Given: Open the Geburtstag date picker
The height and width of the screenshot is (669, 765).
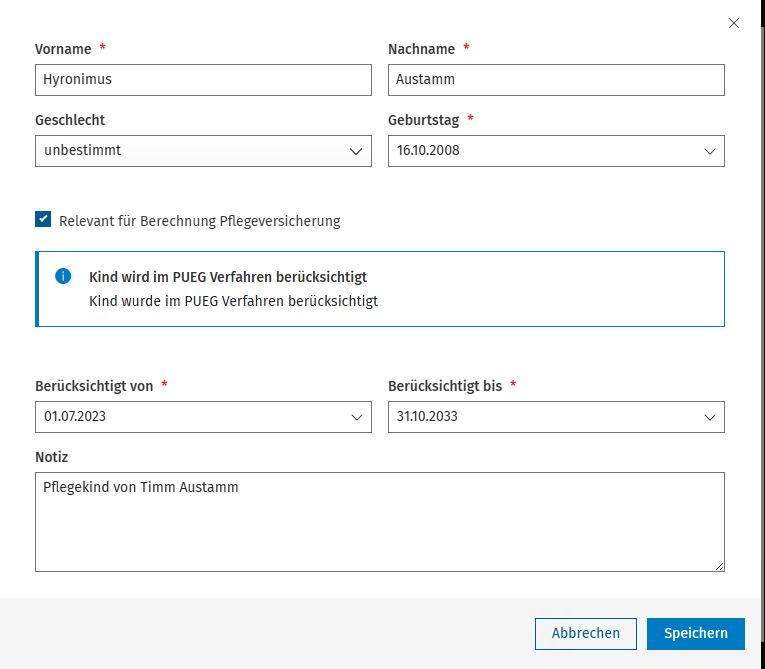Looking at the screenshot, I should coord(556,151).
